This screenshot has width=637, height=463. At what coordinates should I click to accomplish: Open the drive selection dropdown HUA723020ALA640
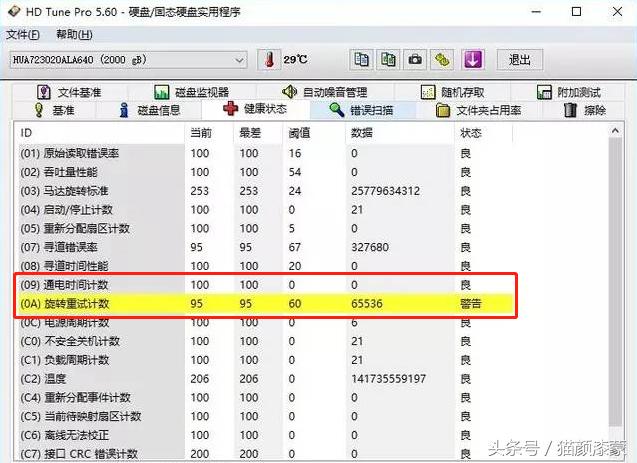(128, 60)
